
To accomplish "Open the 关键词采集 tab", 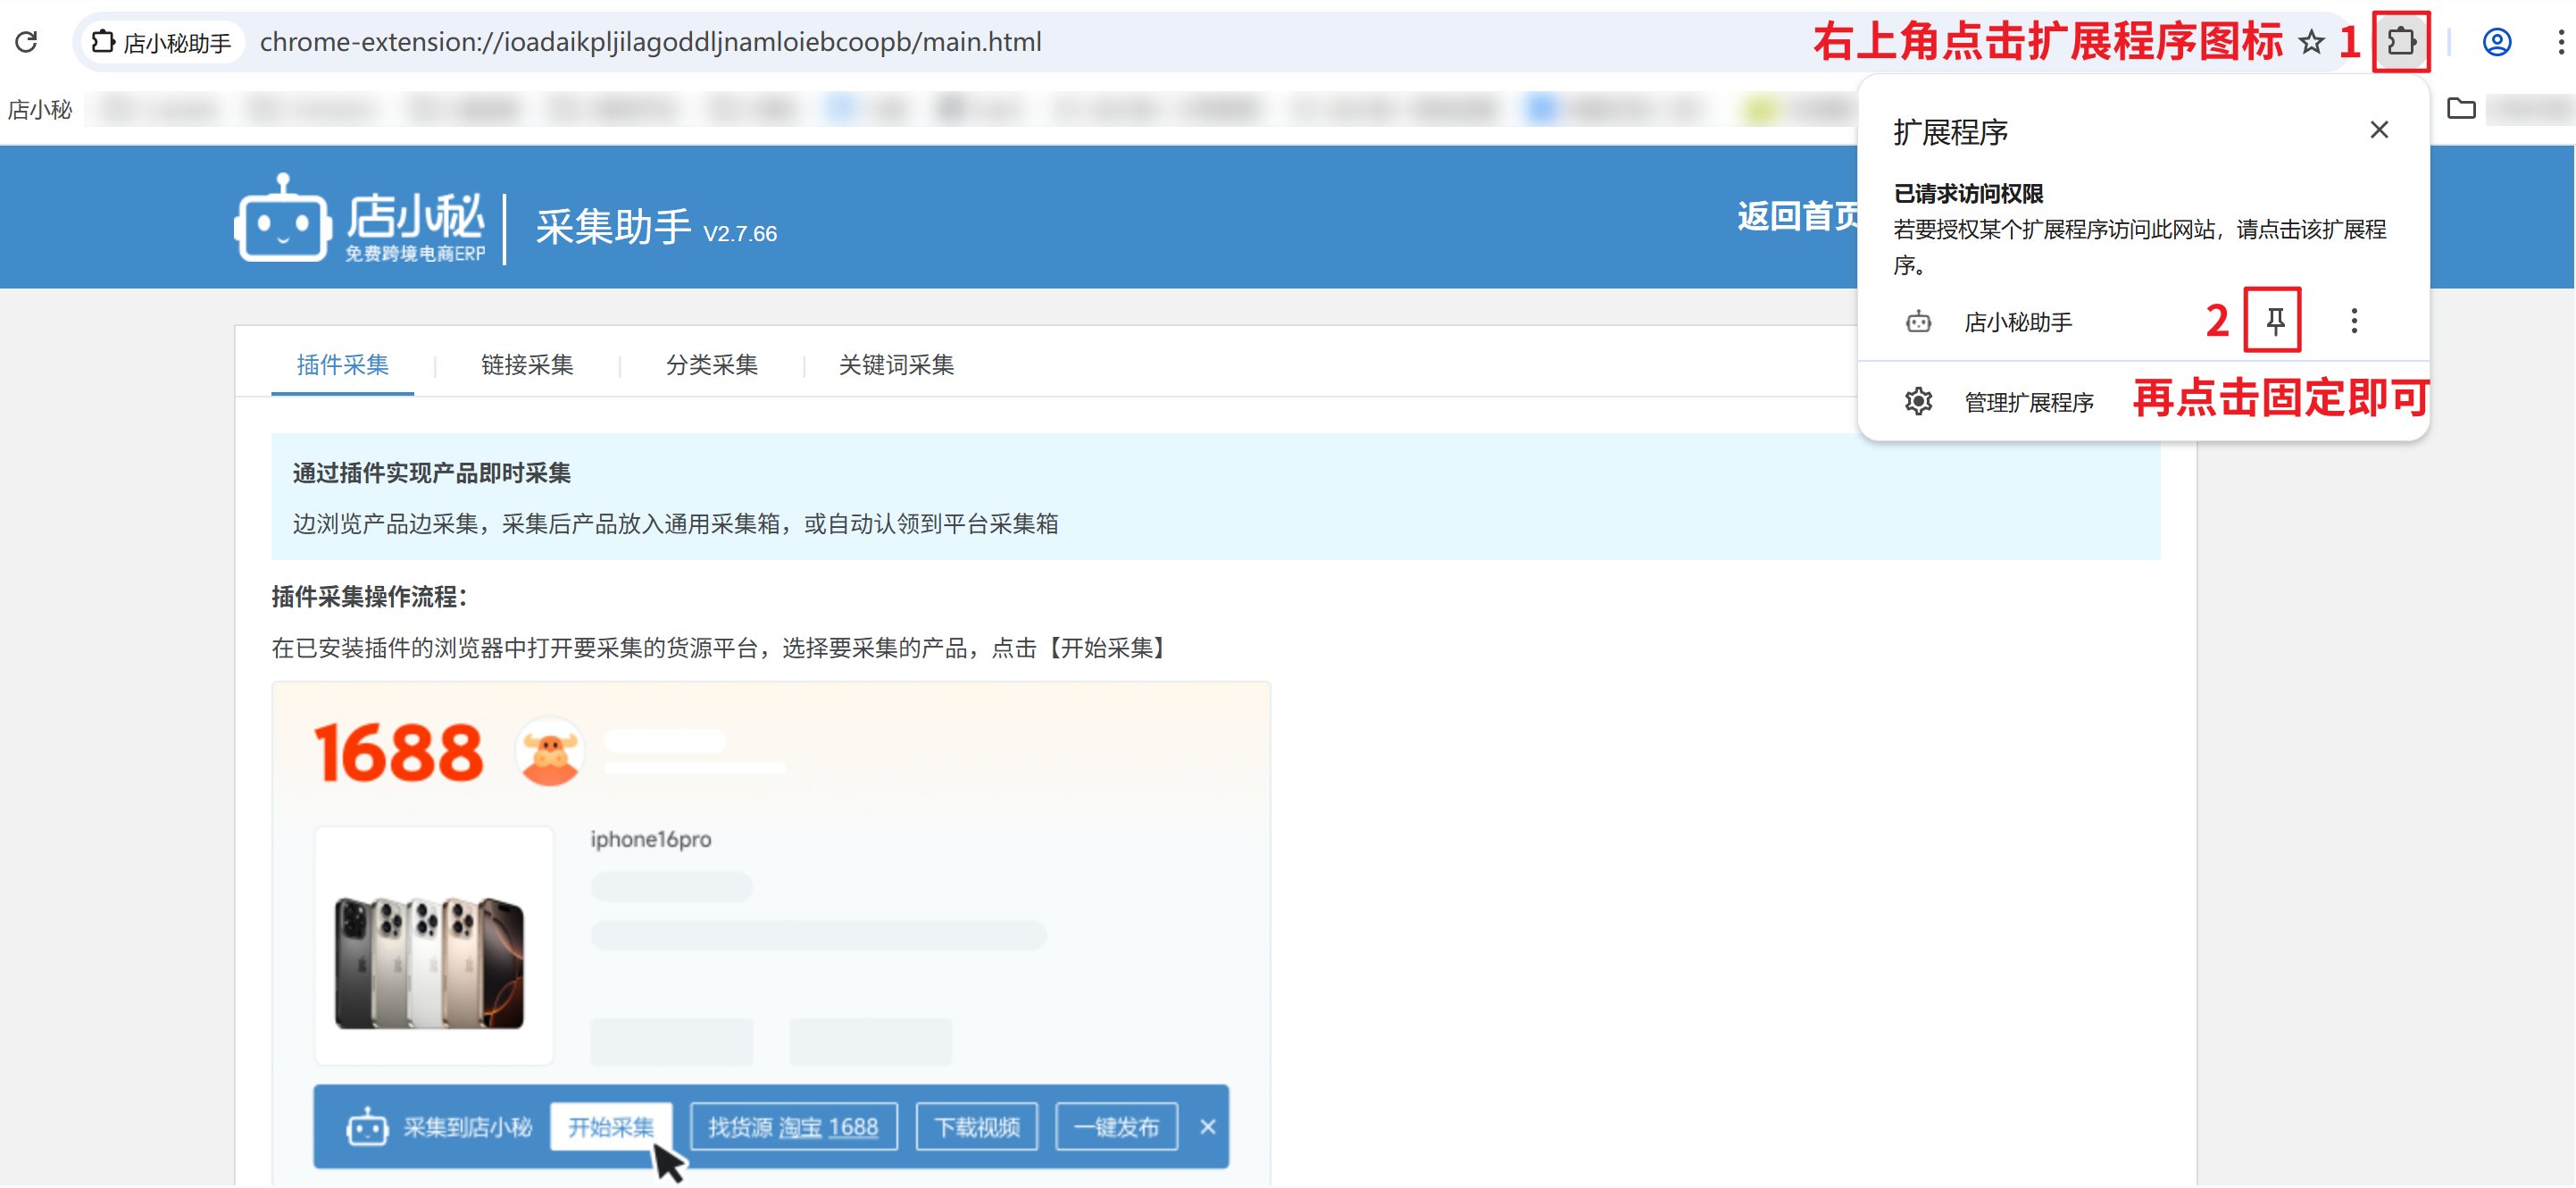I will (896, 365).
